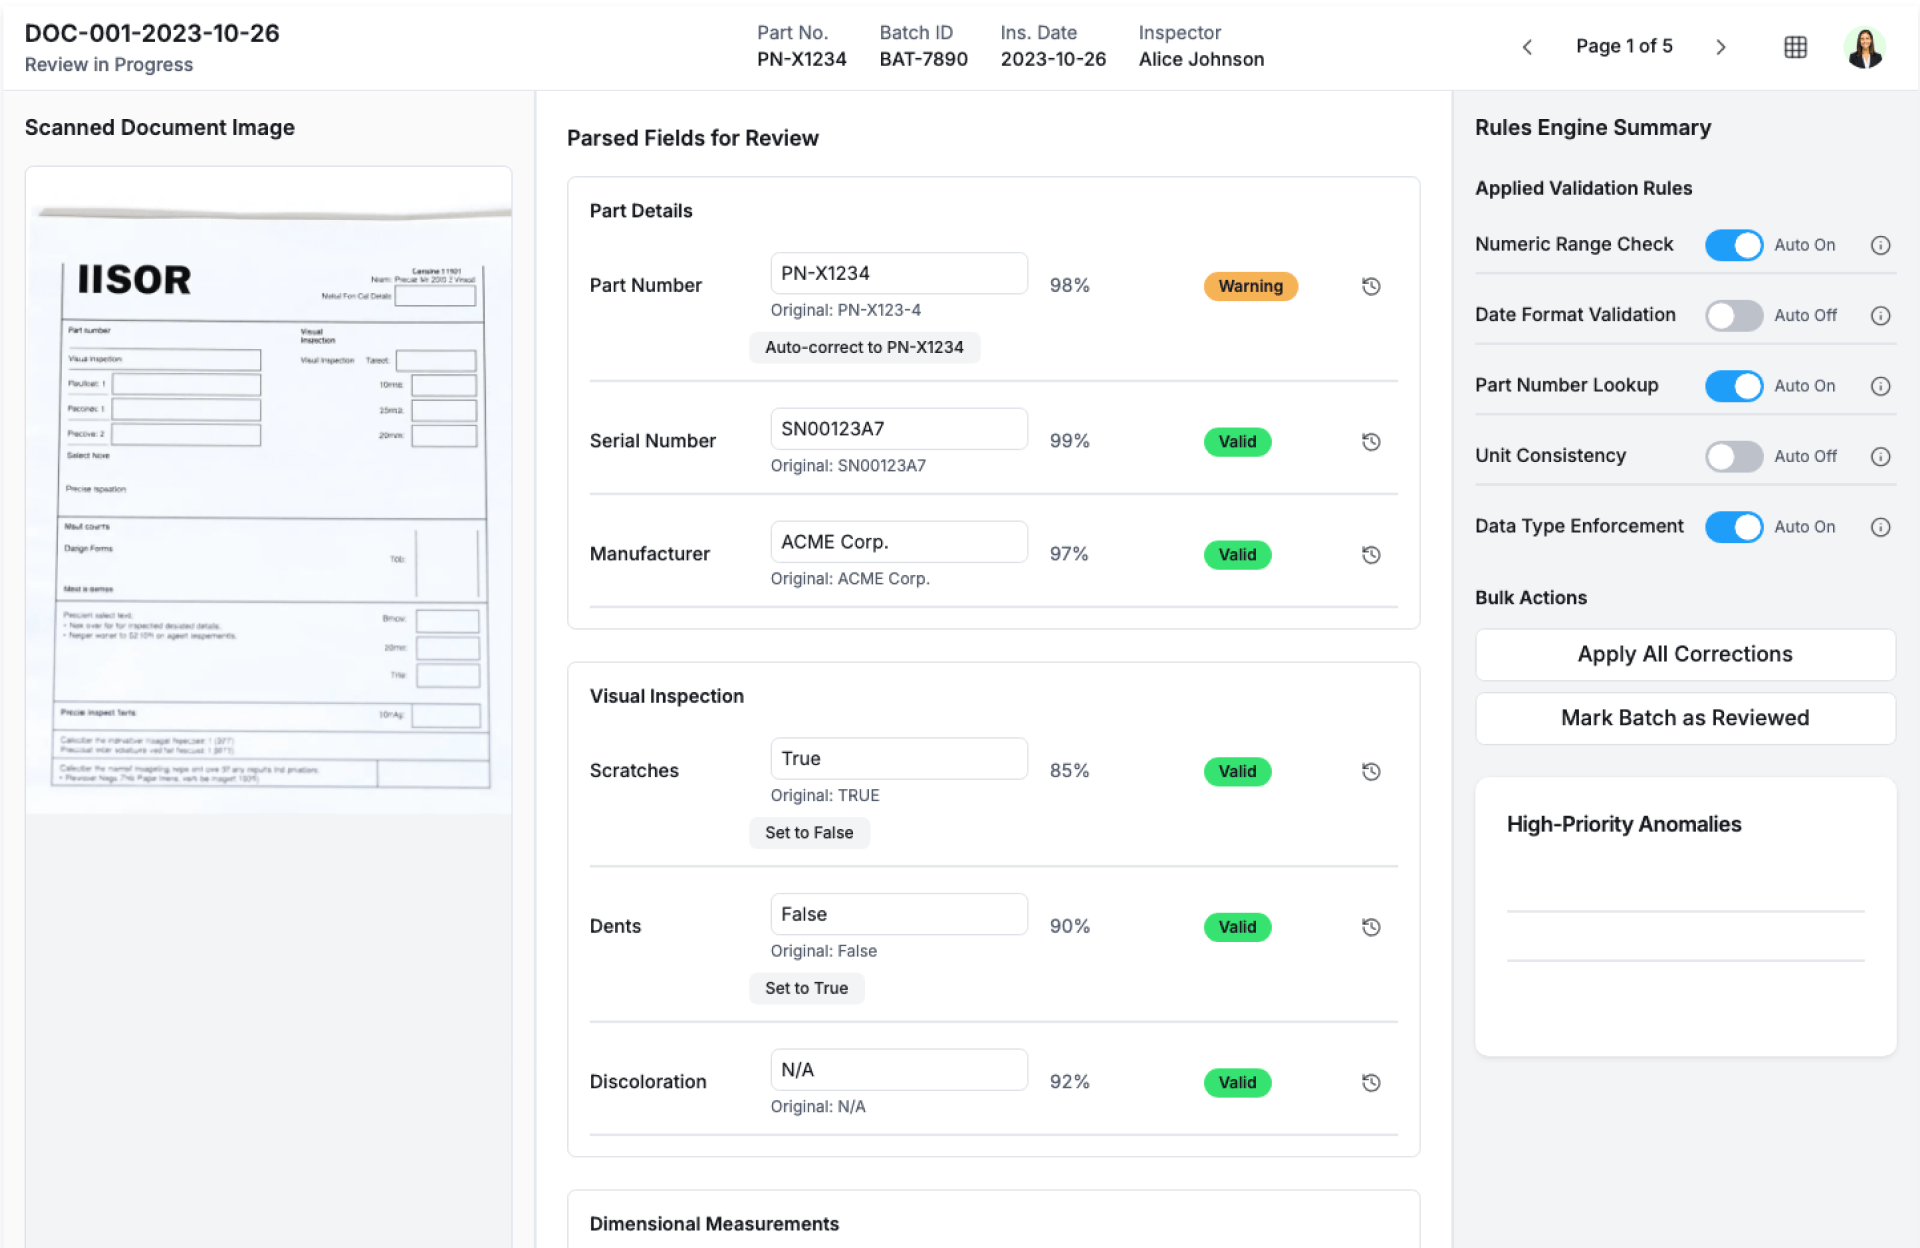This screenshot has height=1248, width=1920.
Task: Click Auto-correct to PN-X1234 suggestion
Action: pos(864,347)
